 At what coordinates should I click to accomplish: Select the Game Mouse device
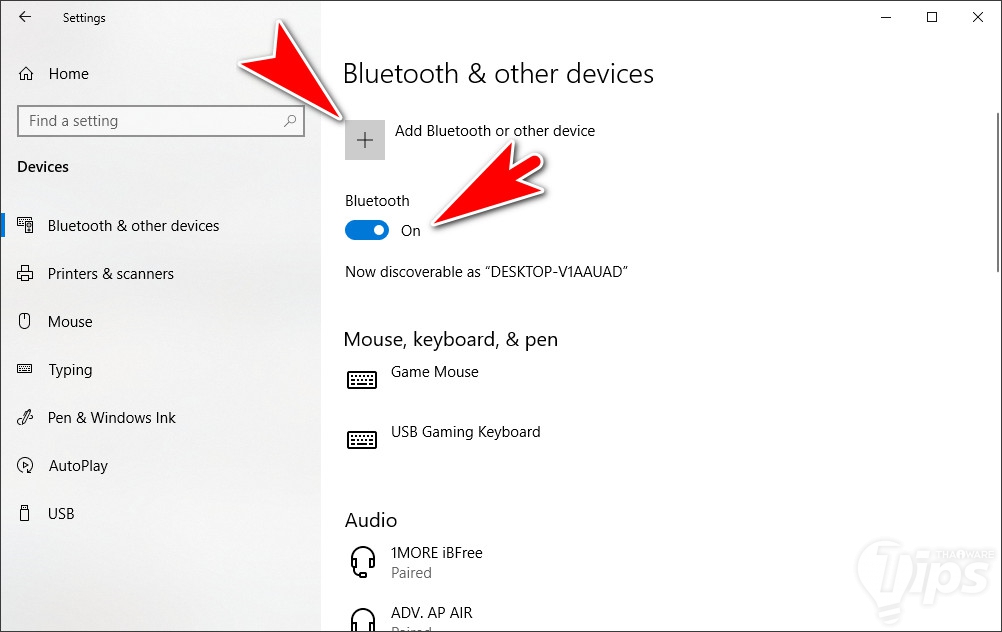tap(434, 372)
